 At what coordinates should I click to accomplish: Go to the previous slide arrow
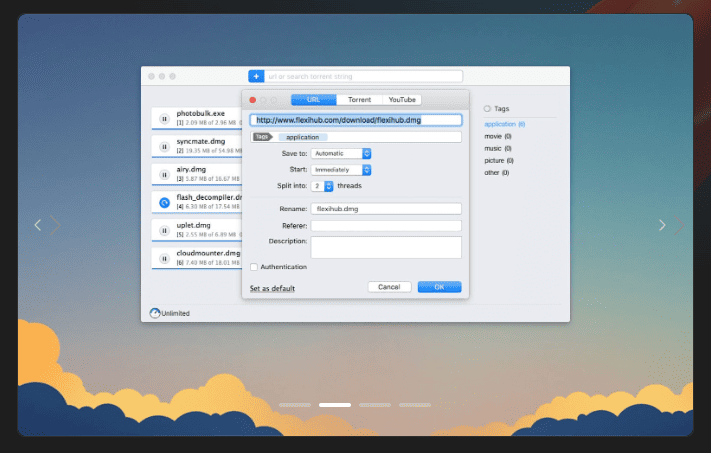pyautogui.click(x=38, y=225)
